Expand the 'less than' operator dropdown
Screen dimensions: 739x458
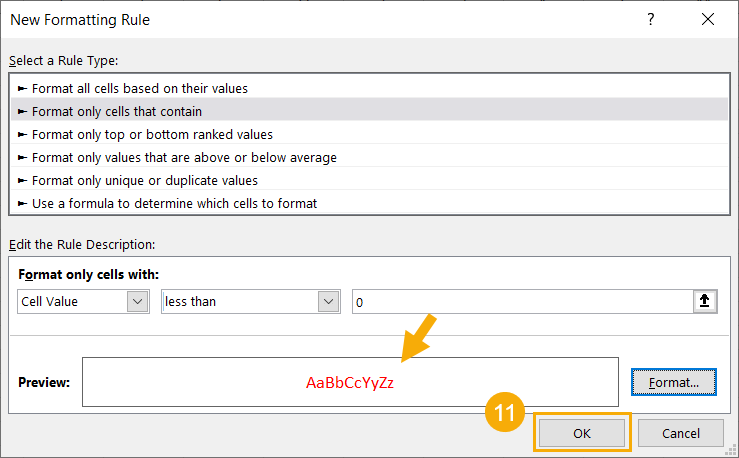click(x=327, y=301)
